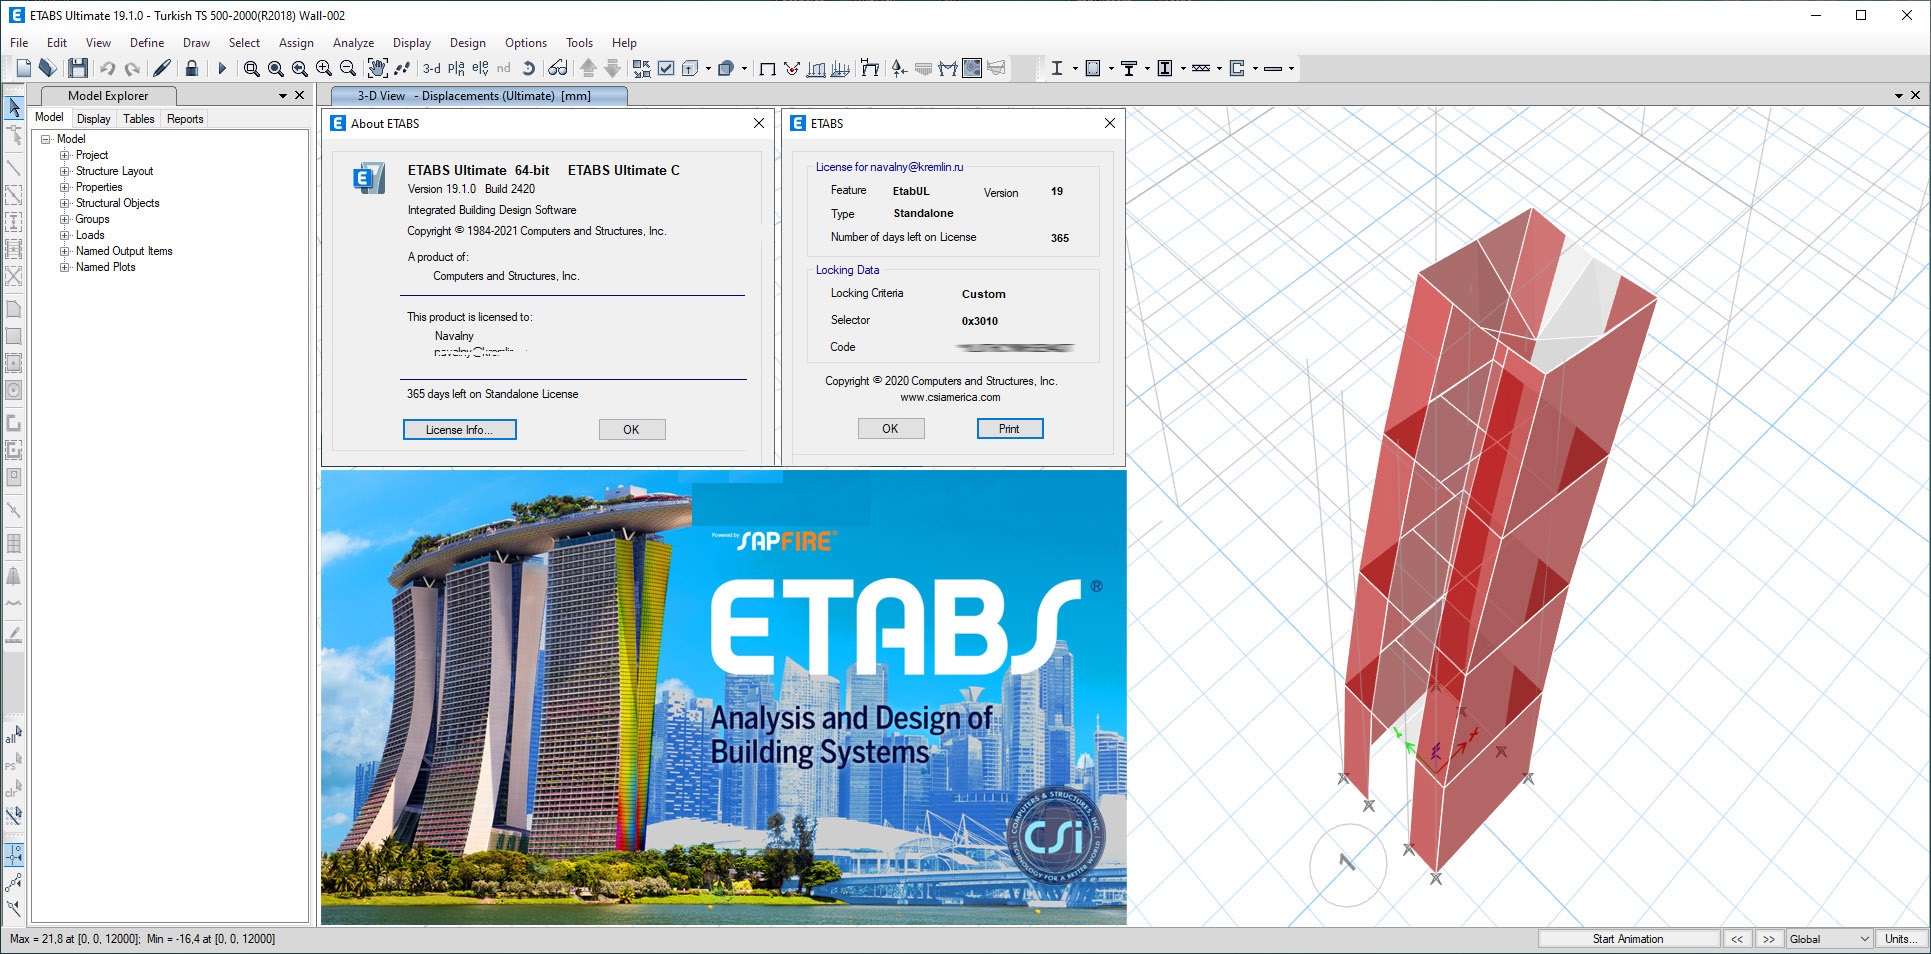This screenshot has height=954, width=1931.
Task: Select the Pan tool
Action: point(376,68)
